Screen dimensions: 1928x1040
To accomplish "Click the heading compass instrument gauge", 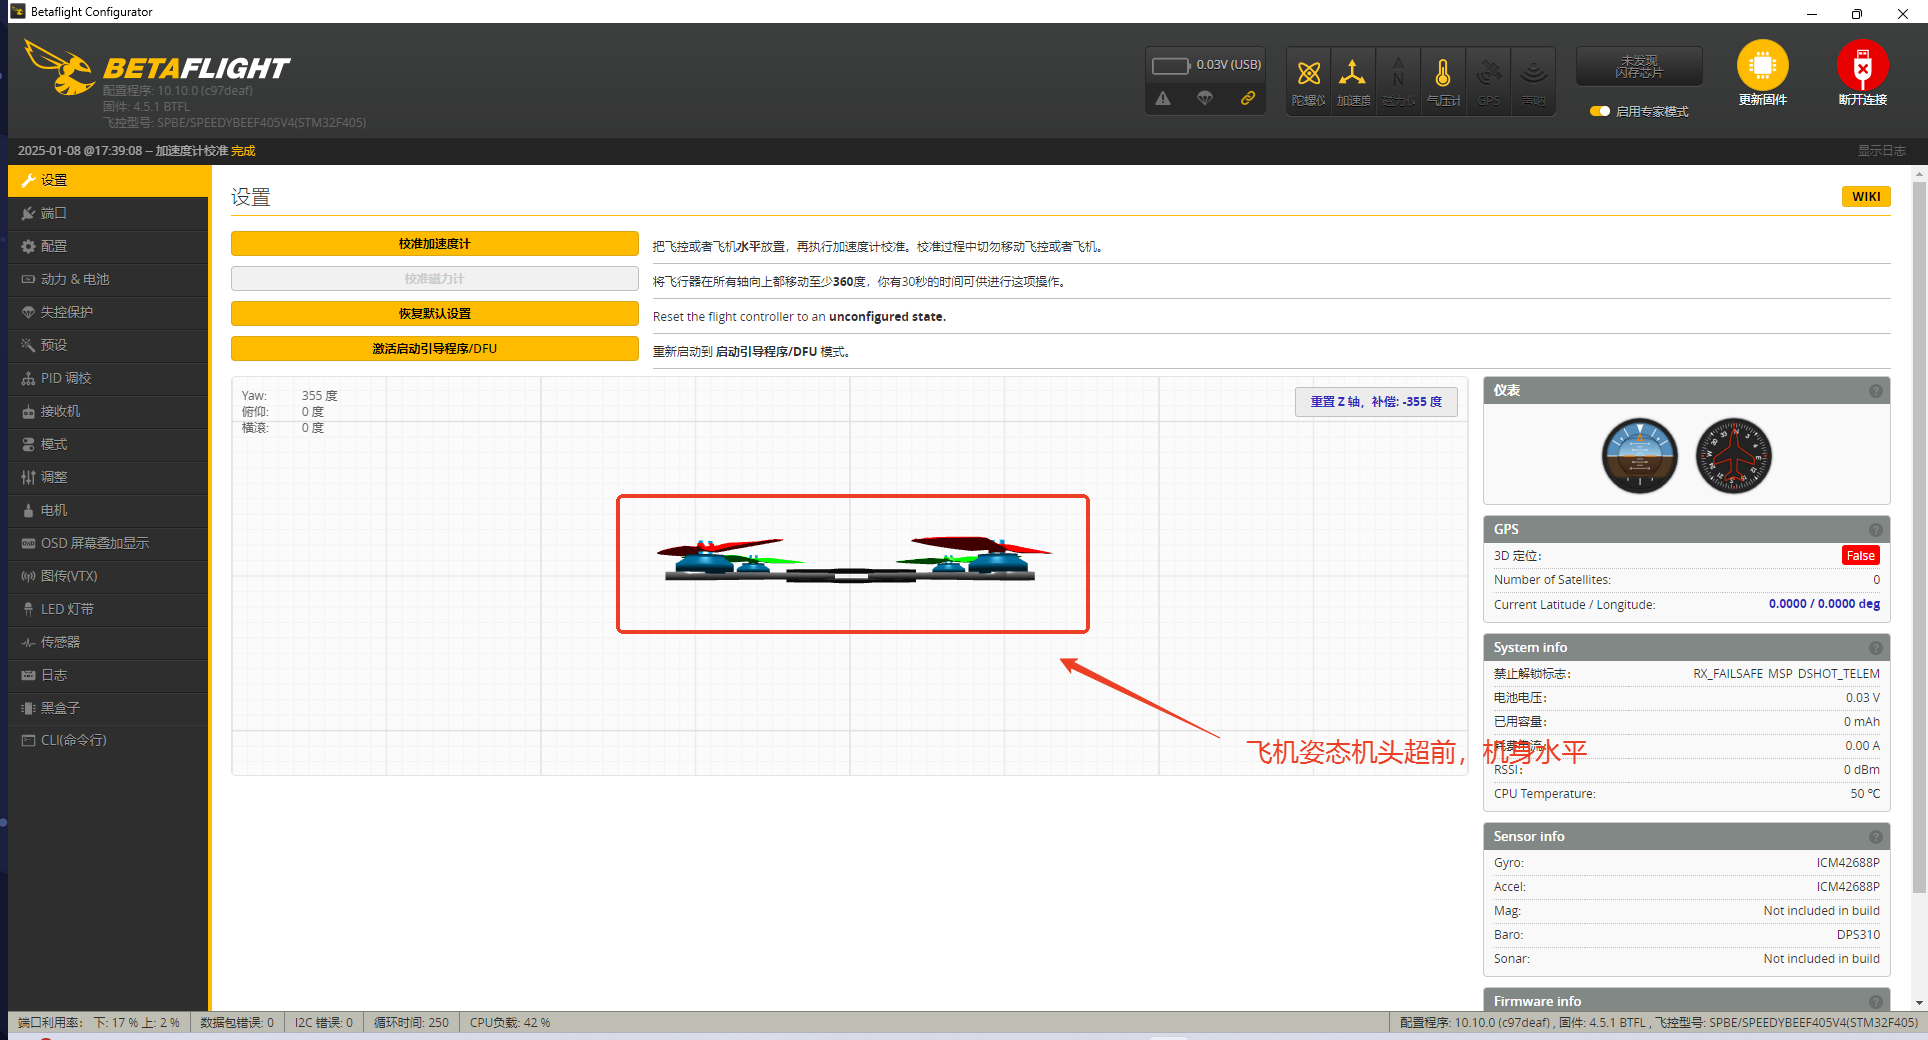I will 1734,456.
